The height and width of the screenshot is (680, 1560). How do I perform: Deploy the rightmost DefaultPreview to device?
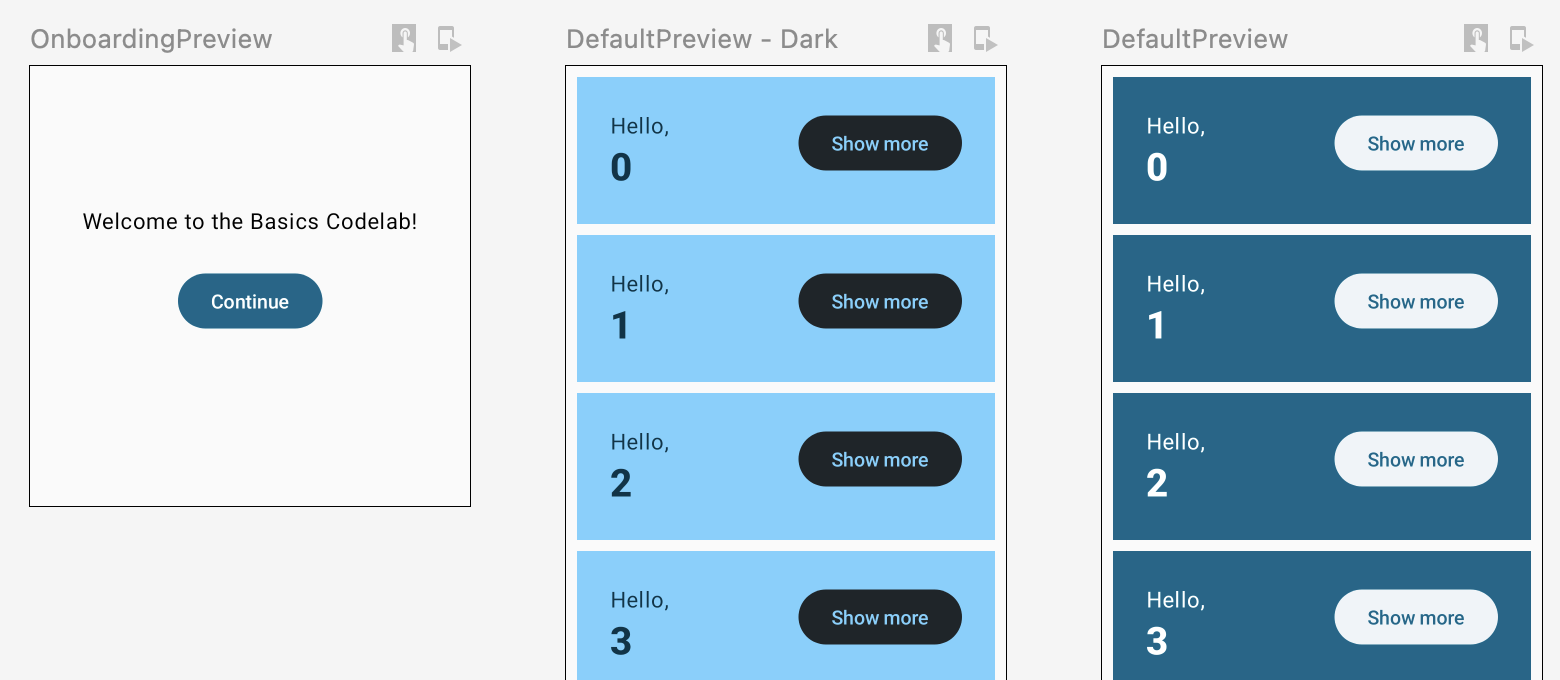(x=1521, y=39)
